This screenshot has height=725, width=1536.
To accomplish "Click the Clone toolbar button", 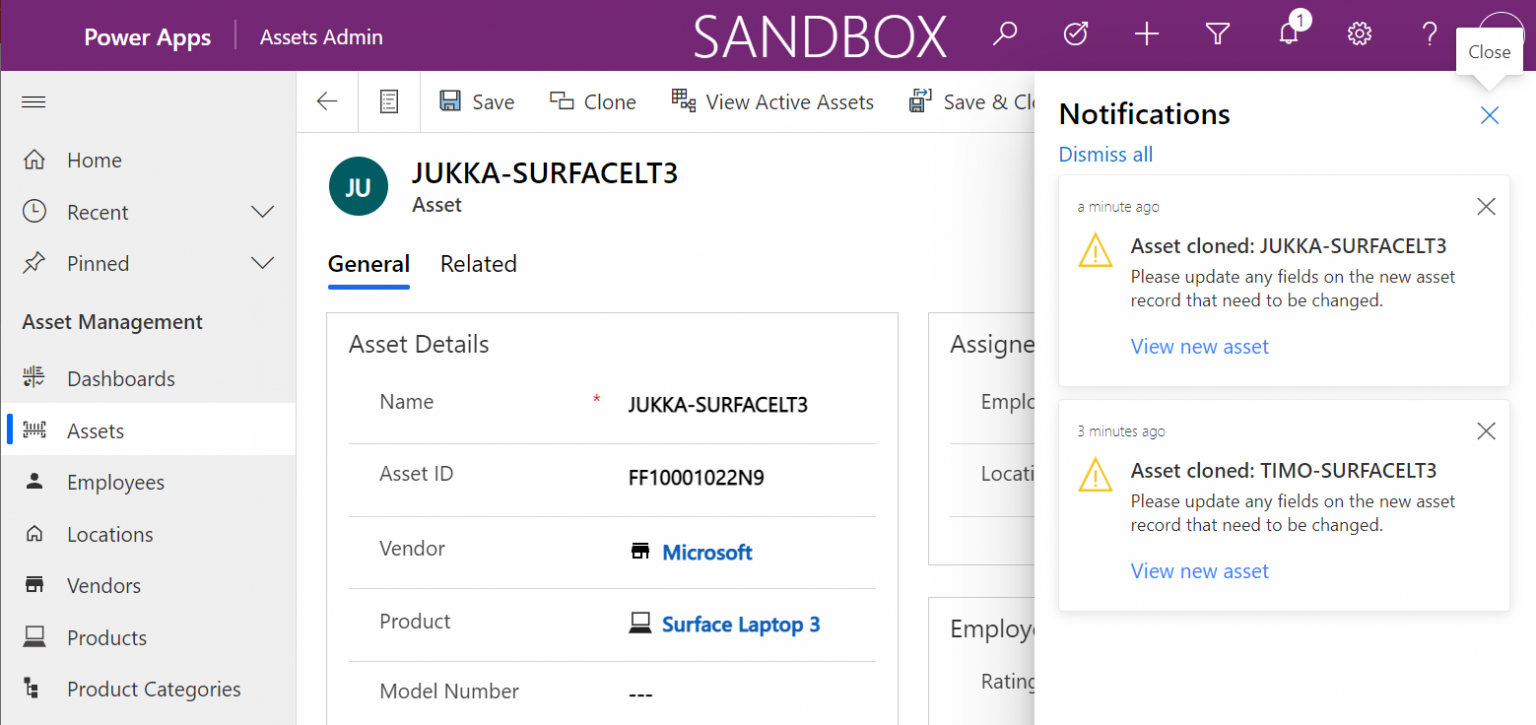I will coord(593,102).
